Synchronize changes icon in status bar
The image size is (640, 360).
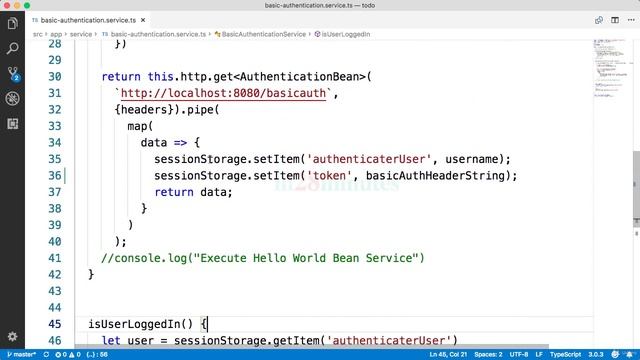point(46,354)
